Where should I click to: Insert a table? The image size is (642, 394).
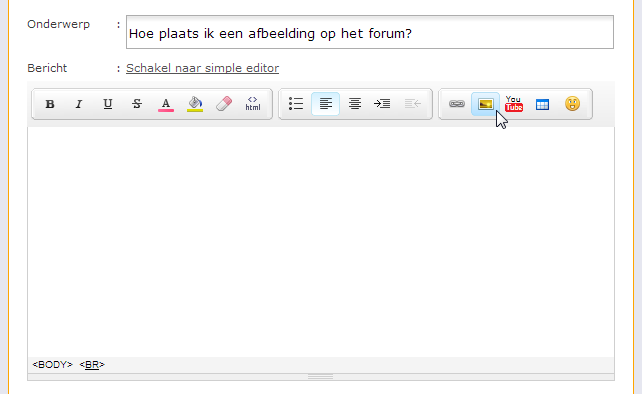(x=543, y=105)
